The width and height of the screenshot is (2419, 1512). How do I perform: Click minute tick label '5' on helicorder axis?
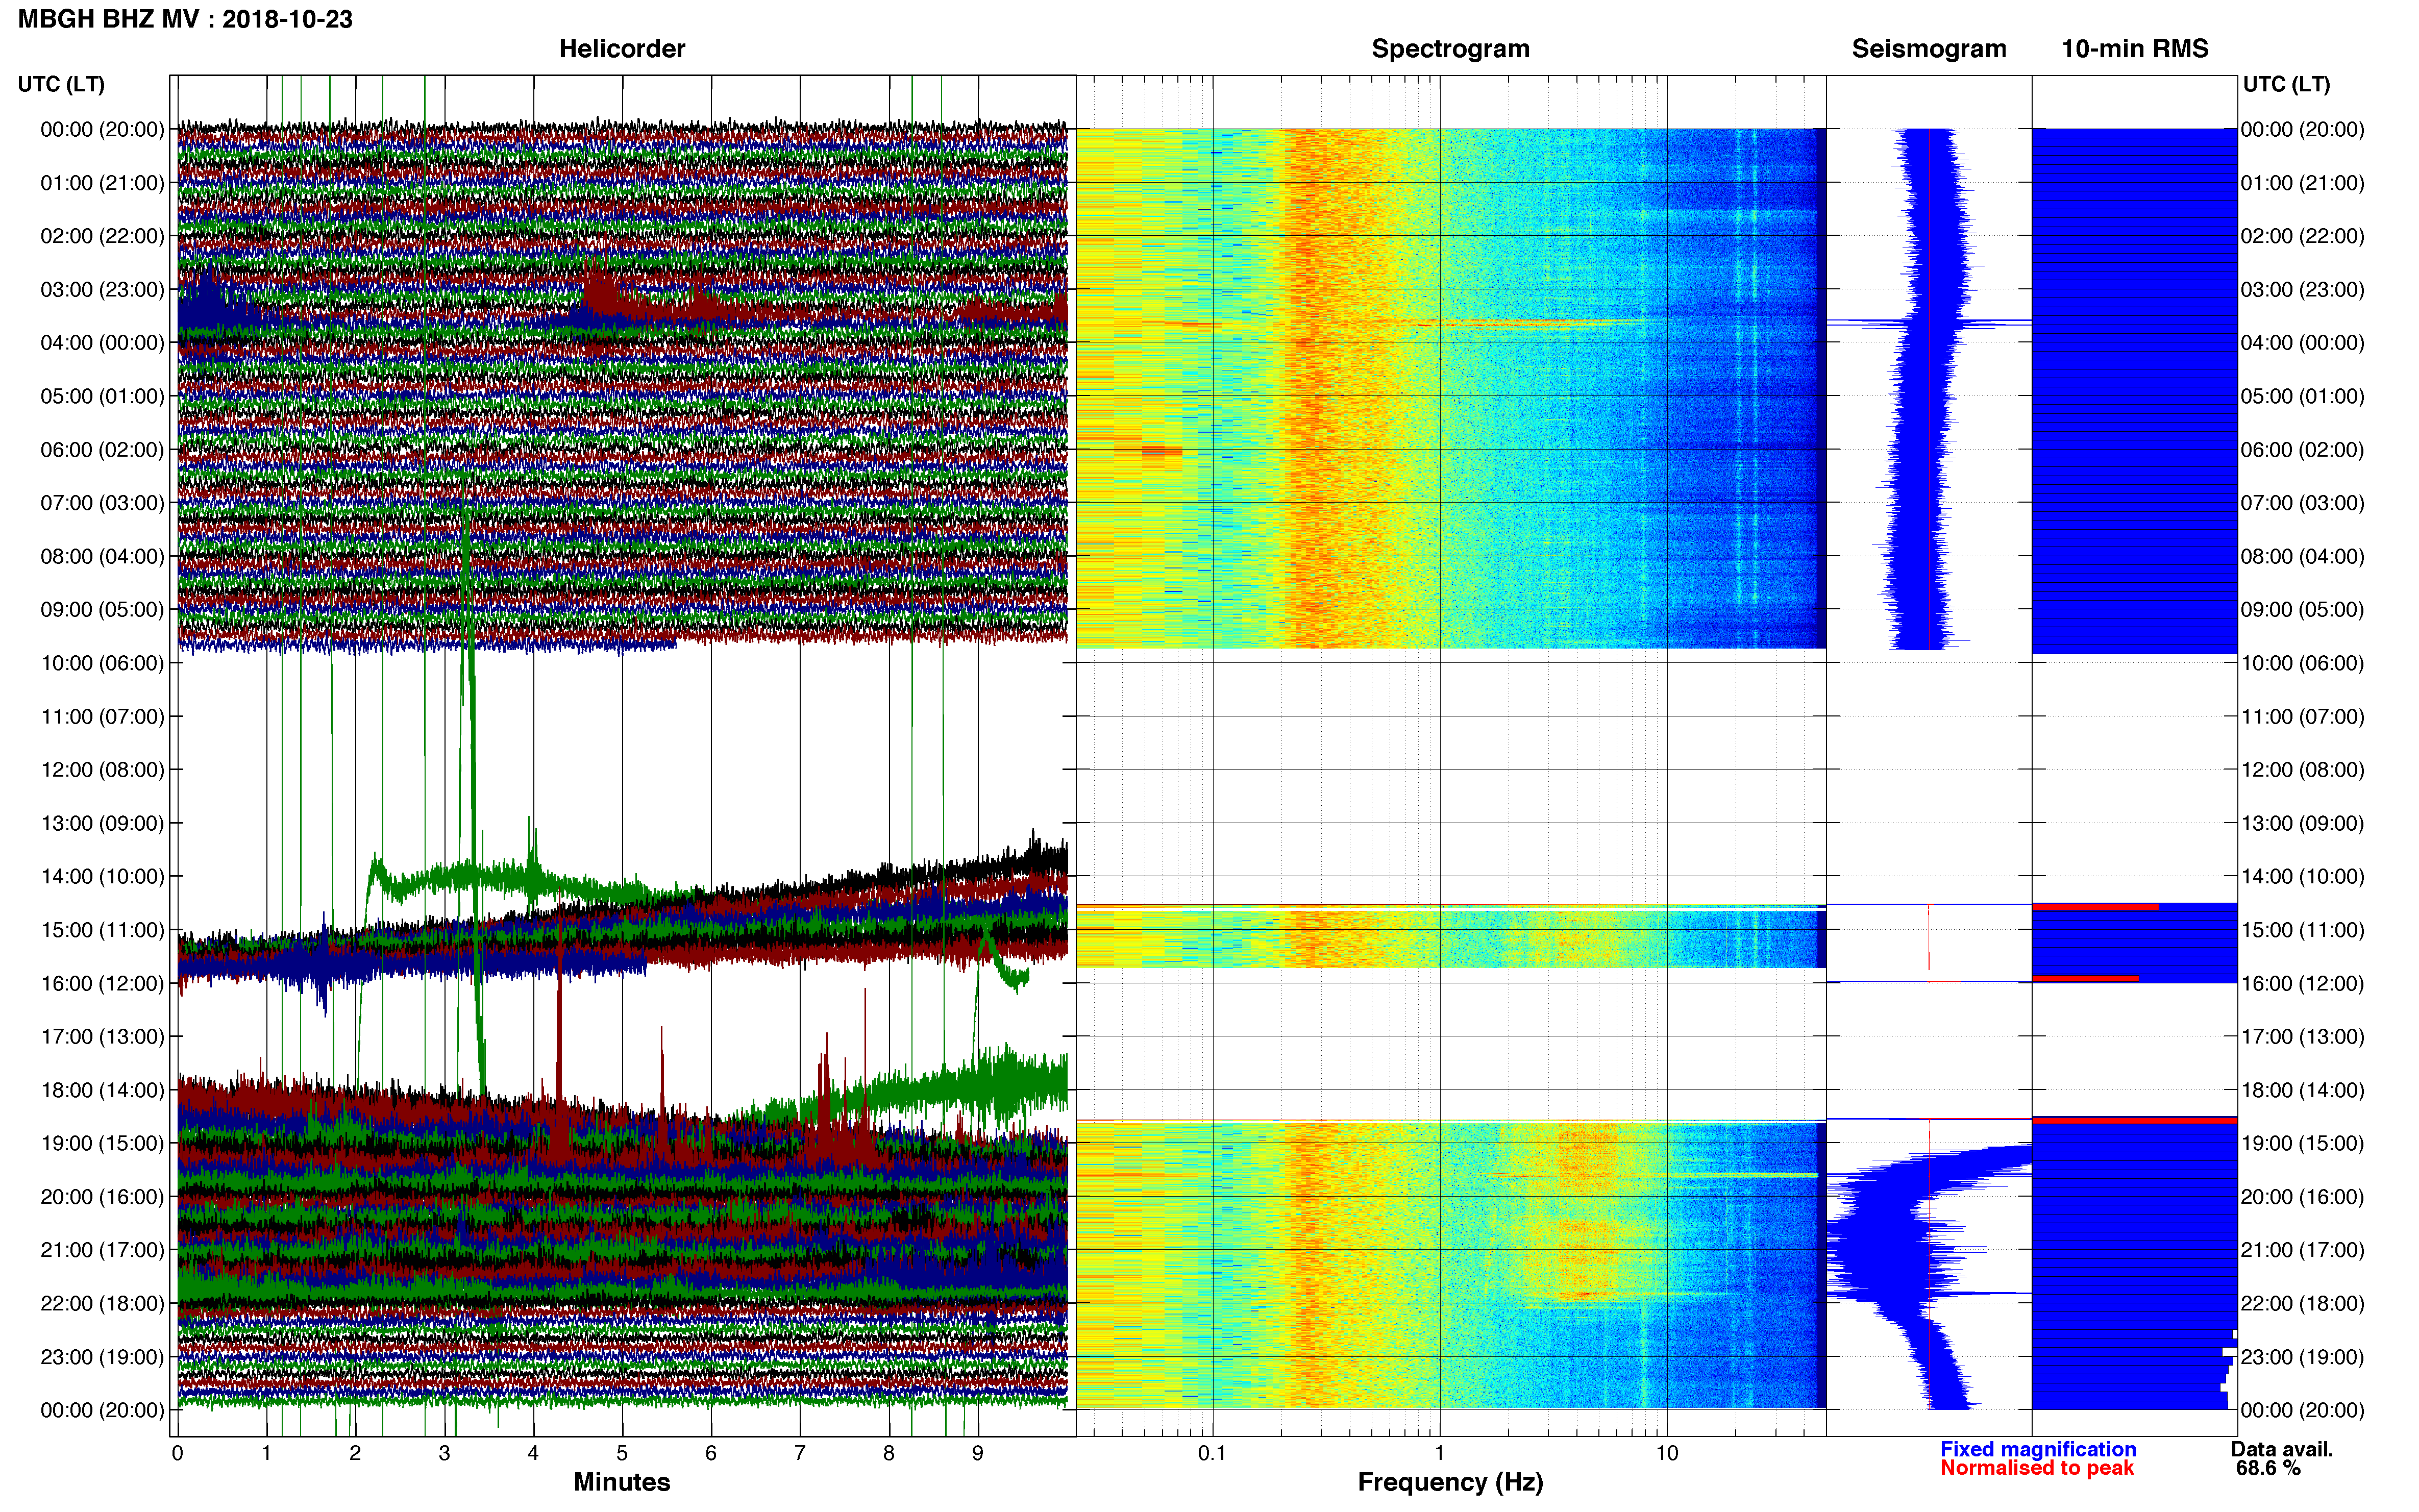click(x=622, y=1453)
